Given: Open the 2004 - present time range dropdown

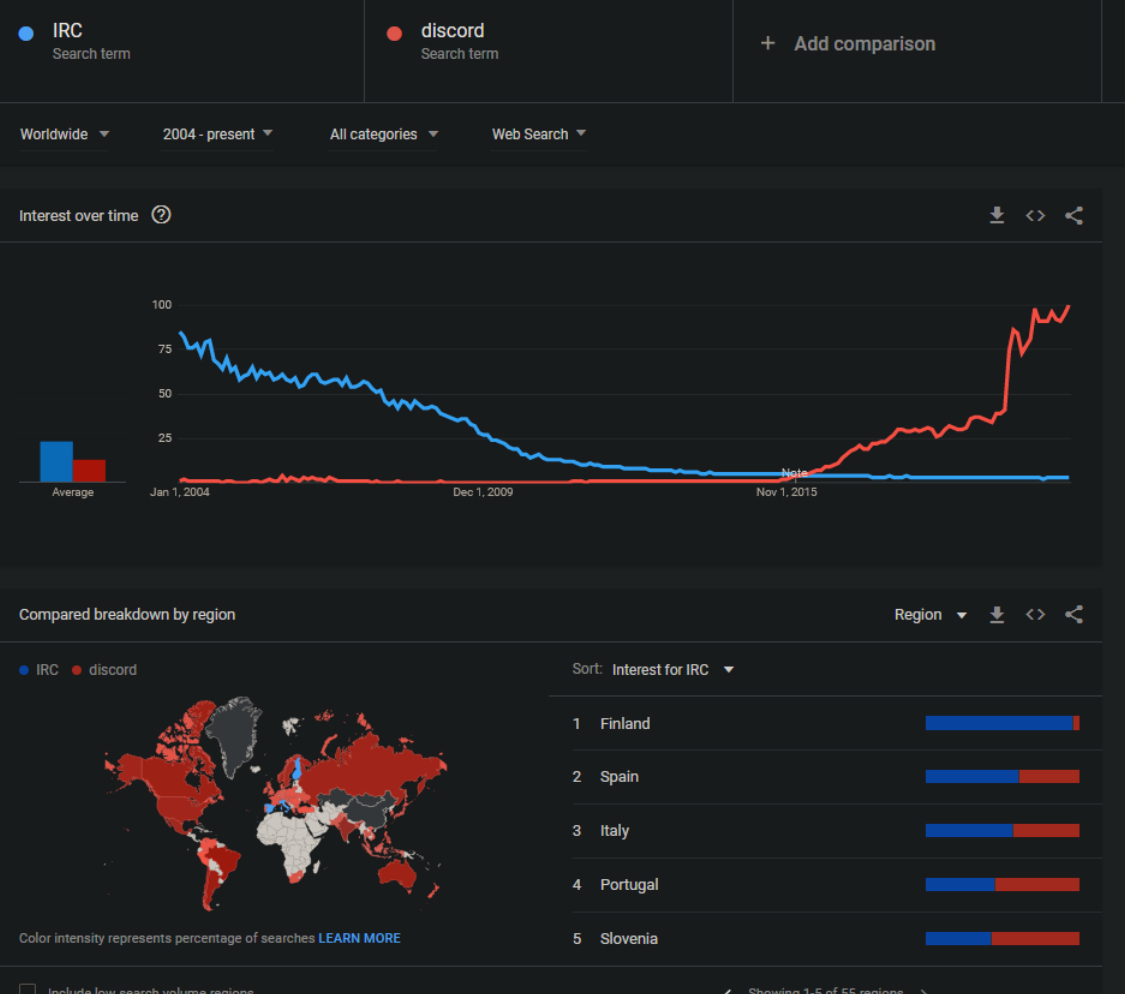Looking at the screenshot, I should (217, 134).
